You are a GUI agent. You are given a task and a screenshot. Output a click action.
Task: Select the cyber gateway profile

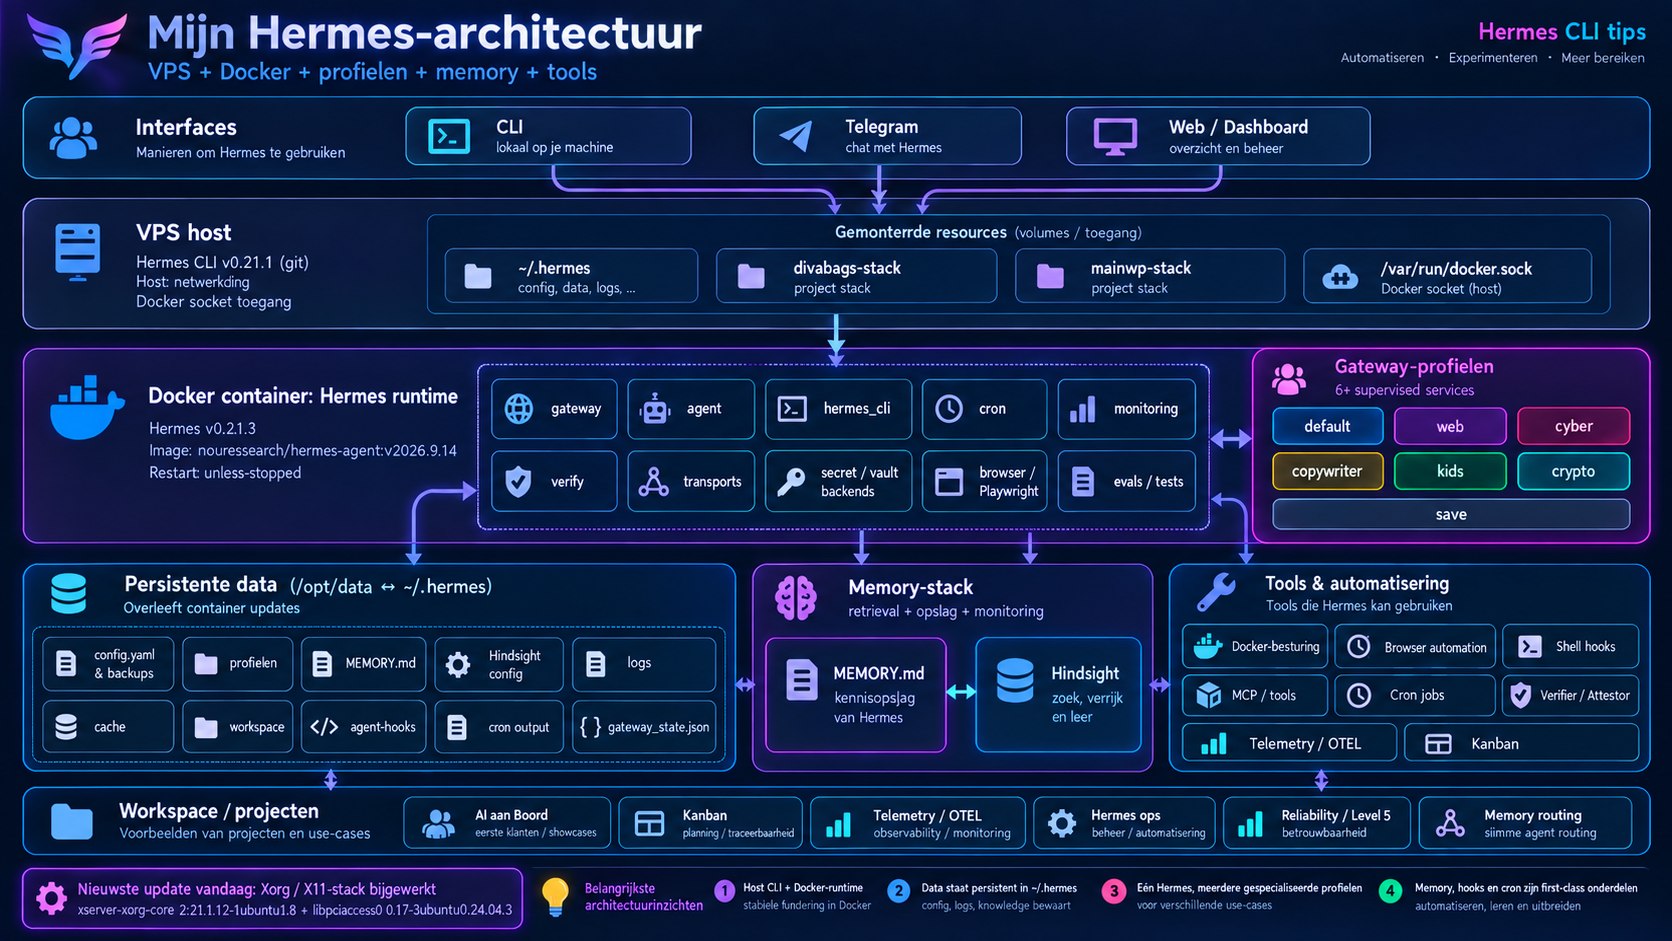point(1573,426)
